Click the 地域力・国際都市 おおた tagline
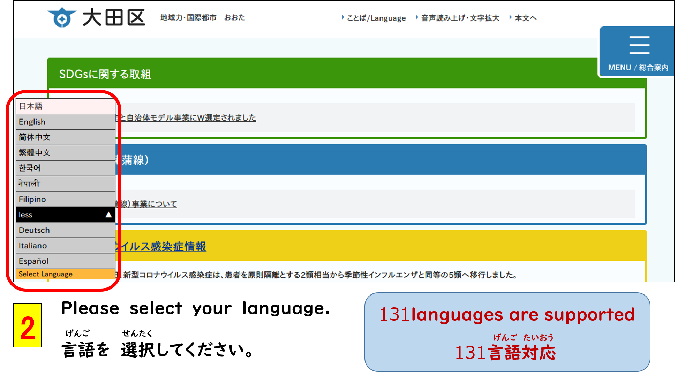Viewport: 700px width, 376px height. [202, 18]
